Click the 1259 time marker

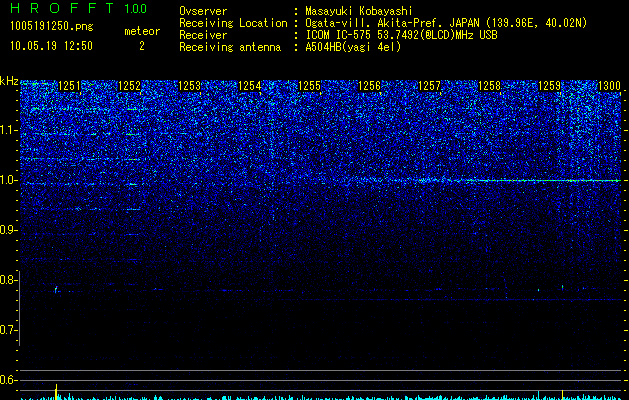549,86
